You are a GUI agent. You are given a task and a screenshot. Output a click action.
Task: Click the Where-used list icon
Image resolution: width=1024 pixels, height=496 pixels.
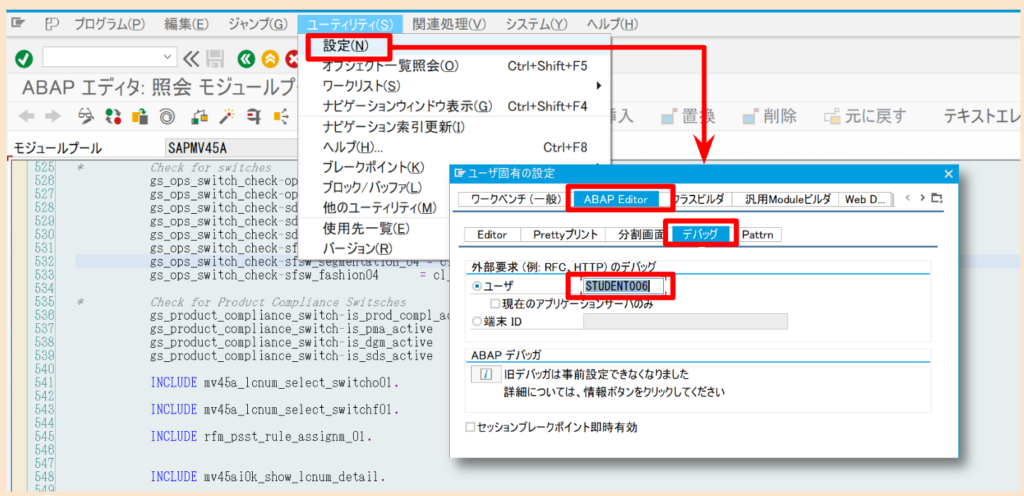254,117
